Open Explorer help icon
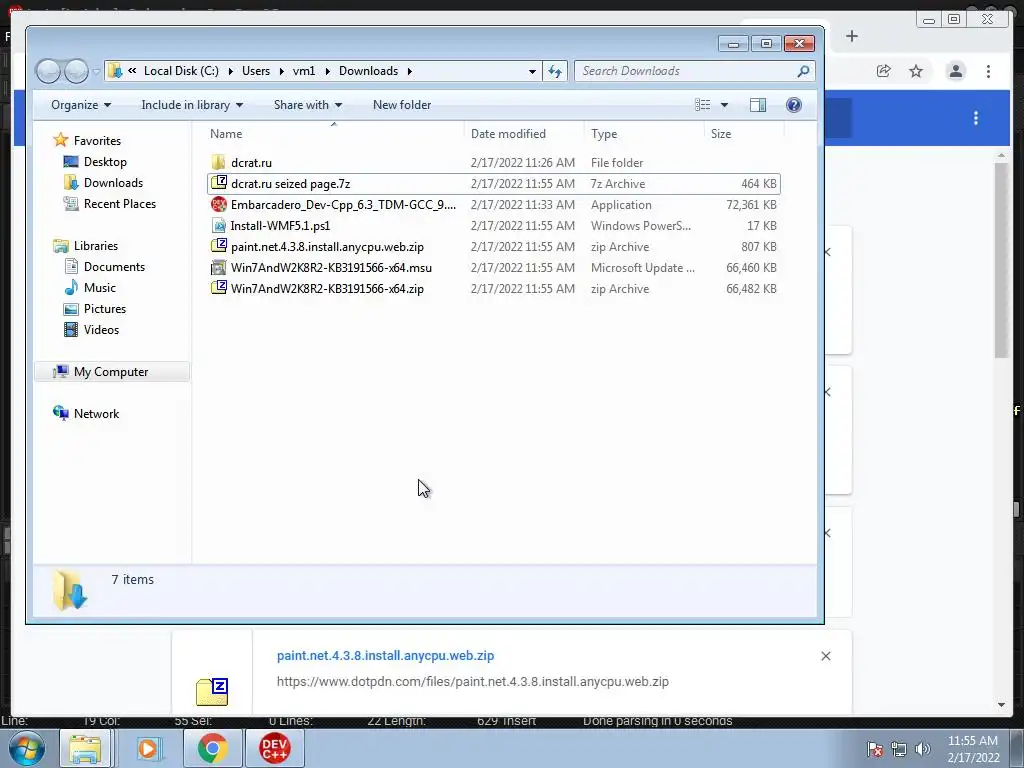The height and width of the screenshot is (768, 1024). 793,105
